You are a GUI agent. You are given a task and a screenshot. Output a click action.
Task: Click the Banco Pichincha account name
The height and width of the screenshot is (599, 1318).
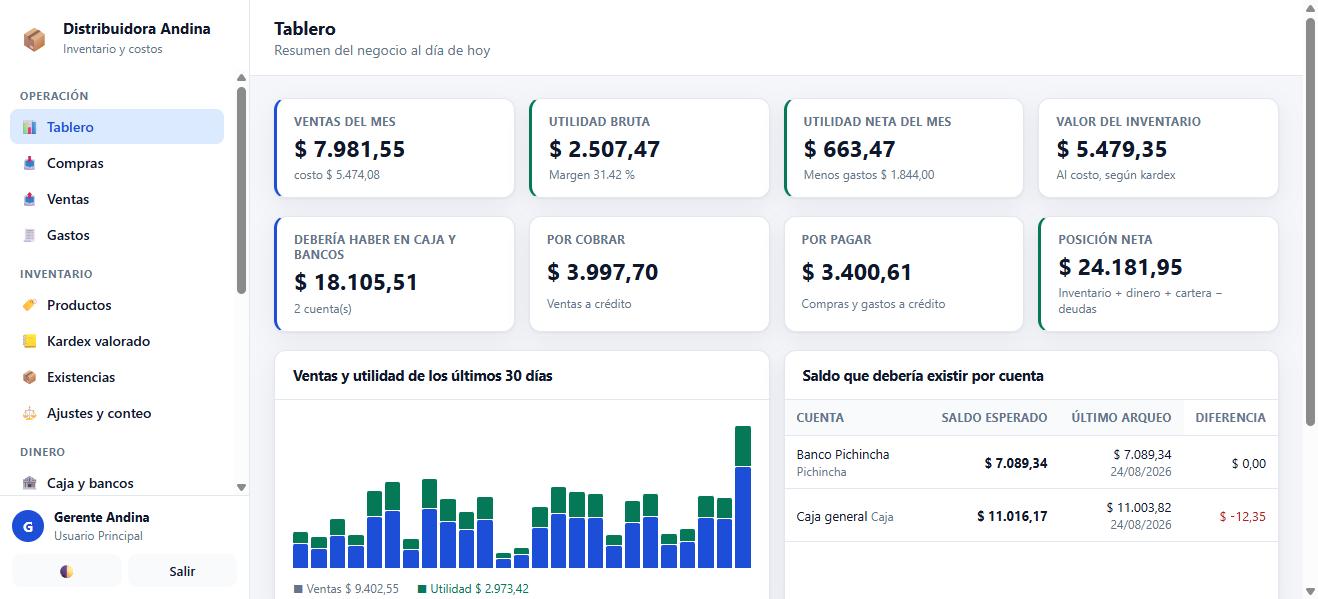[x=843, y=454]
